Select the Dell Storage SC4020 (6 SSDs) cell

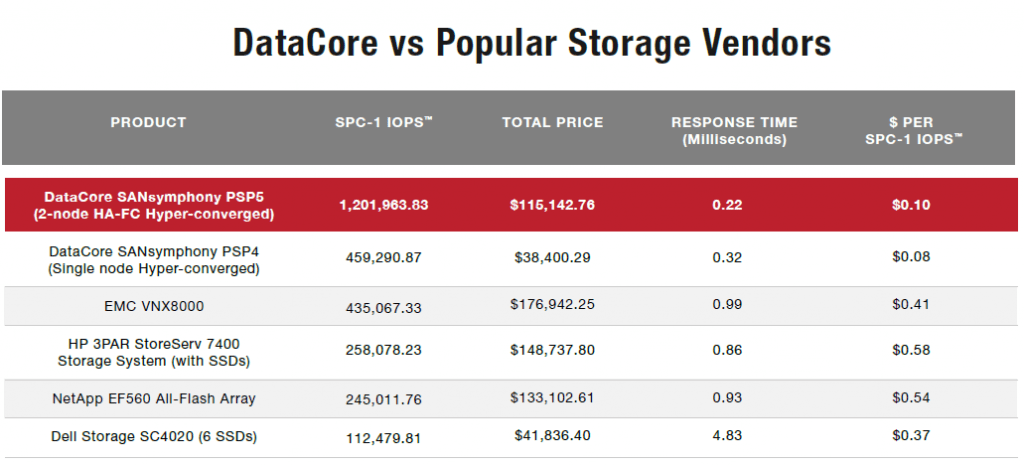[x=154, y=436]
